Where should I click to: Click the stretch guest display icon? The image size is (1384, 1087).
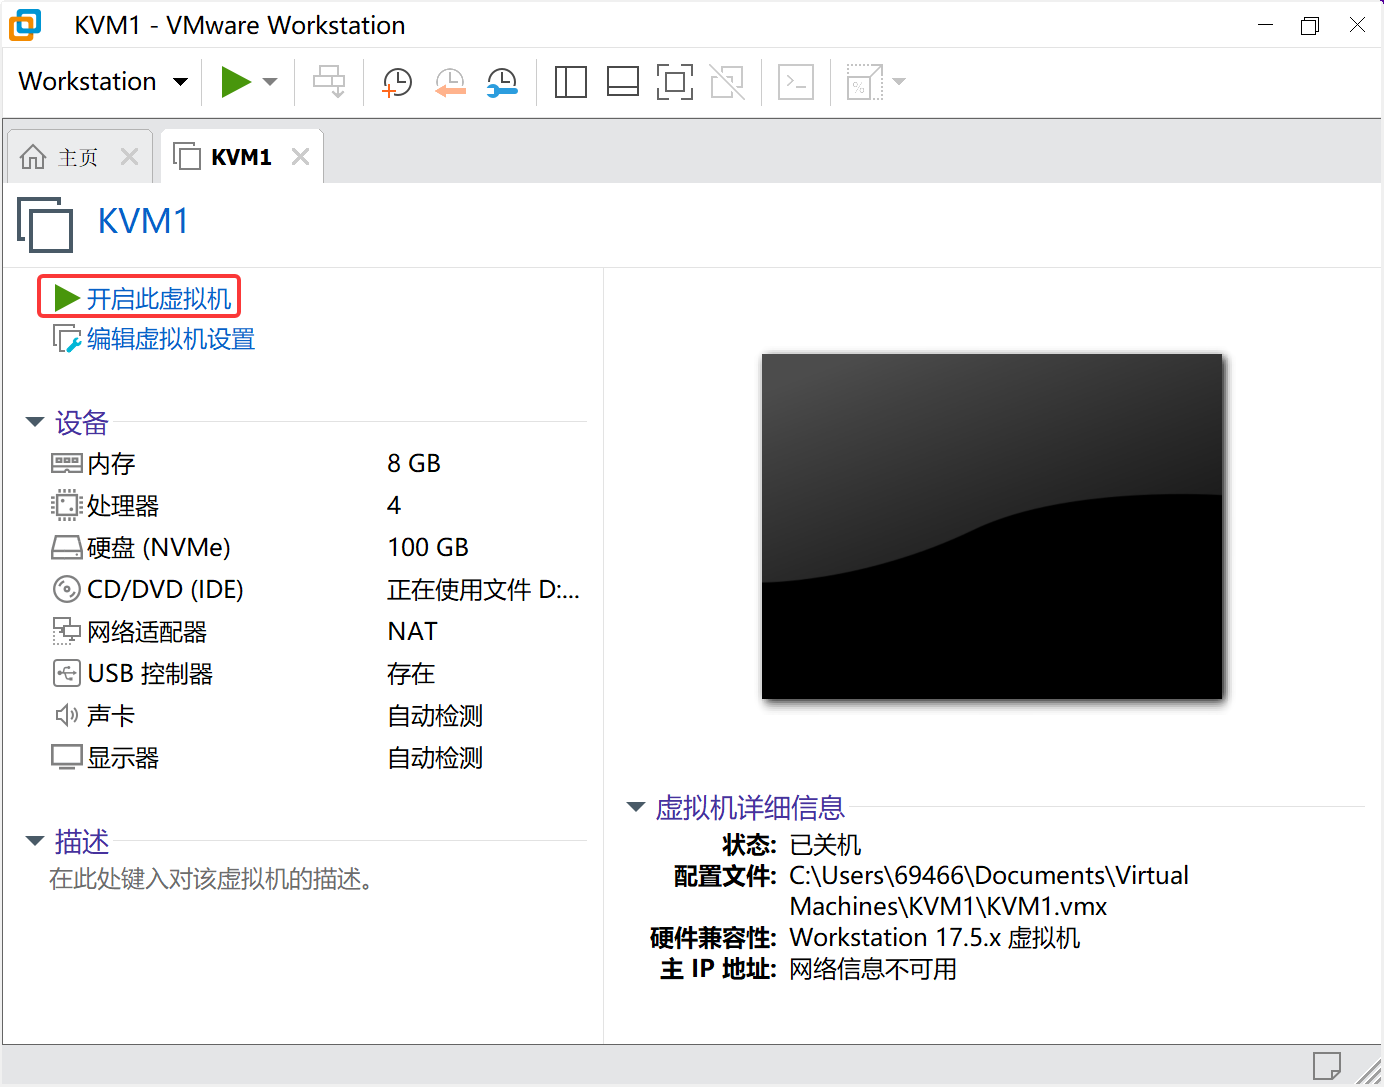864,82
